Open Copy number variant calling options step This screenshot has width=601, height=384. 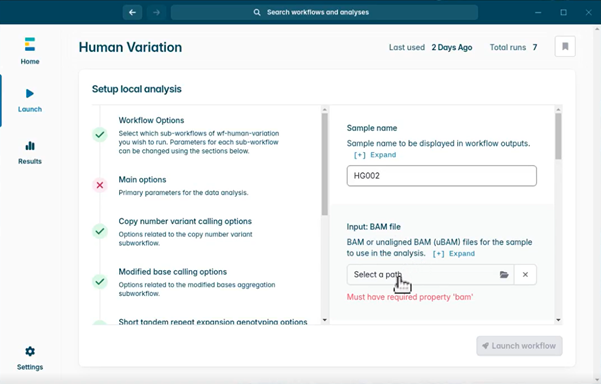[185, 231]
